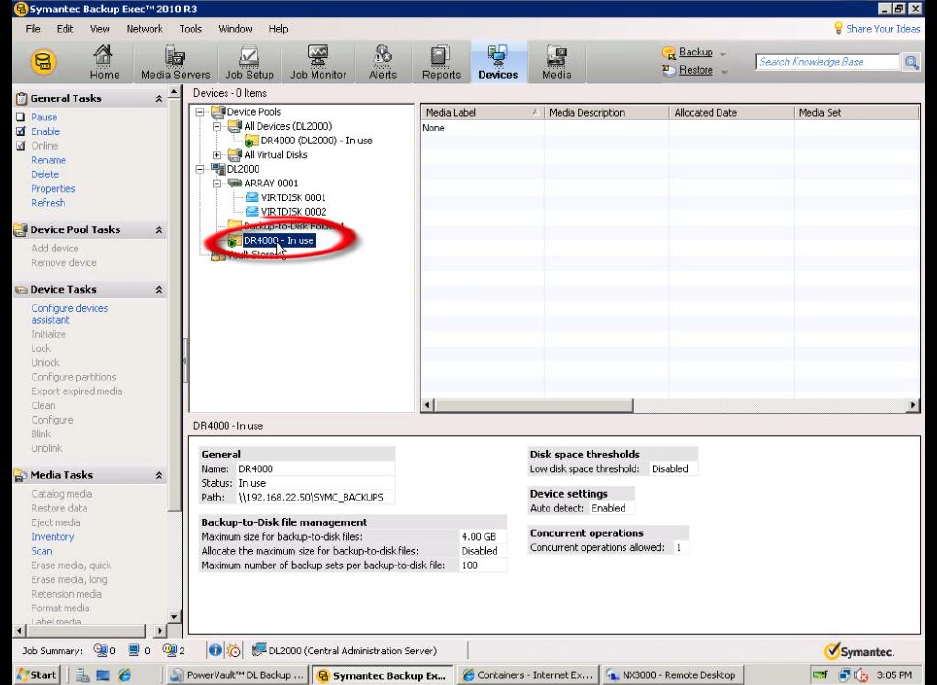937x685 pixels.
Task: Click the Search Knowledge Base field
Action: 828,62
